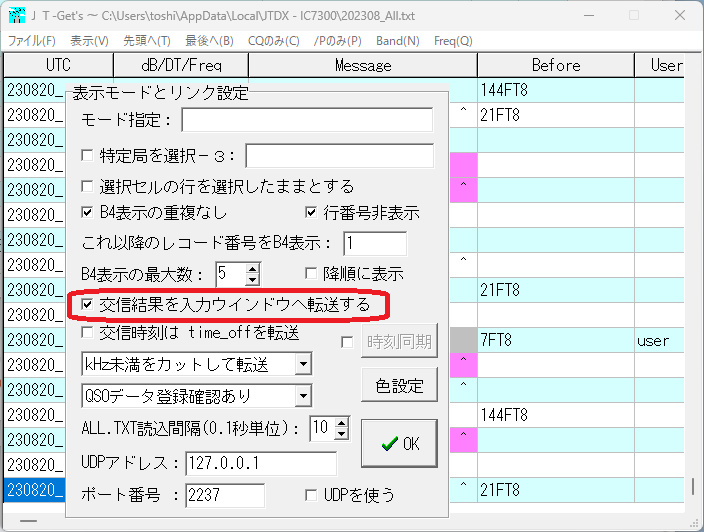Enable 選択セルの行を選択したままとする checkbox
This screenshot has height=532, width=704.
(x=87, y=185)
